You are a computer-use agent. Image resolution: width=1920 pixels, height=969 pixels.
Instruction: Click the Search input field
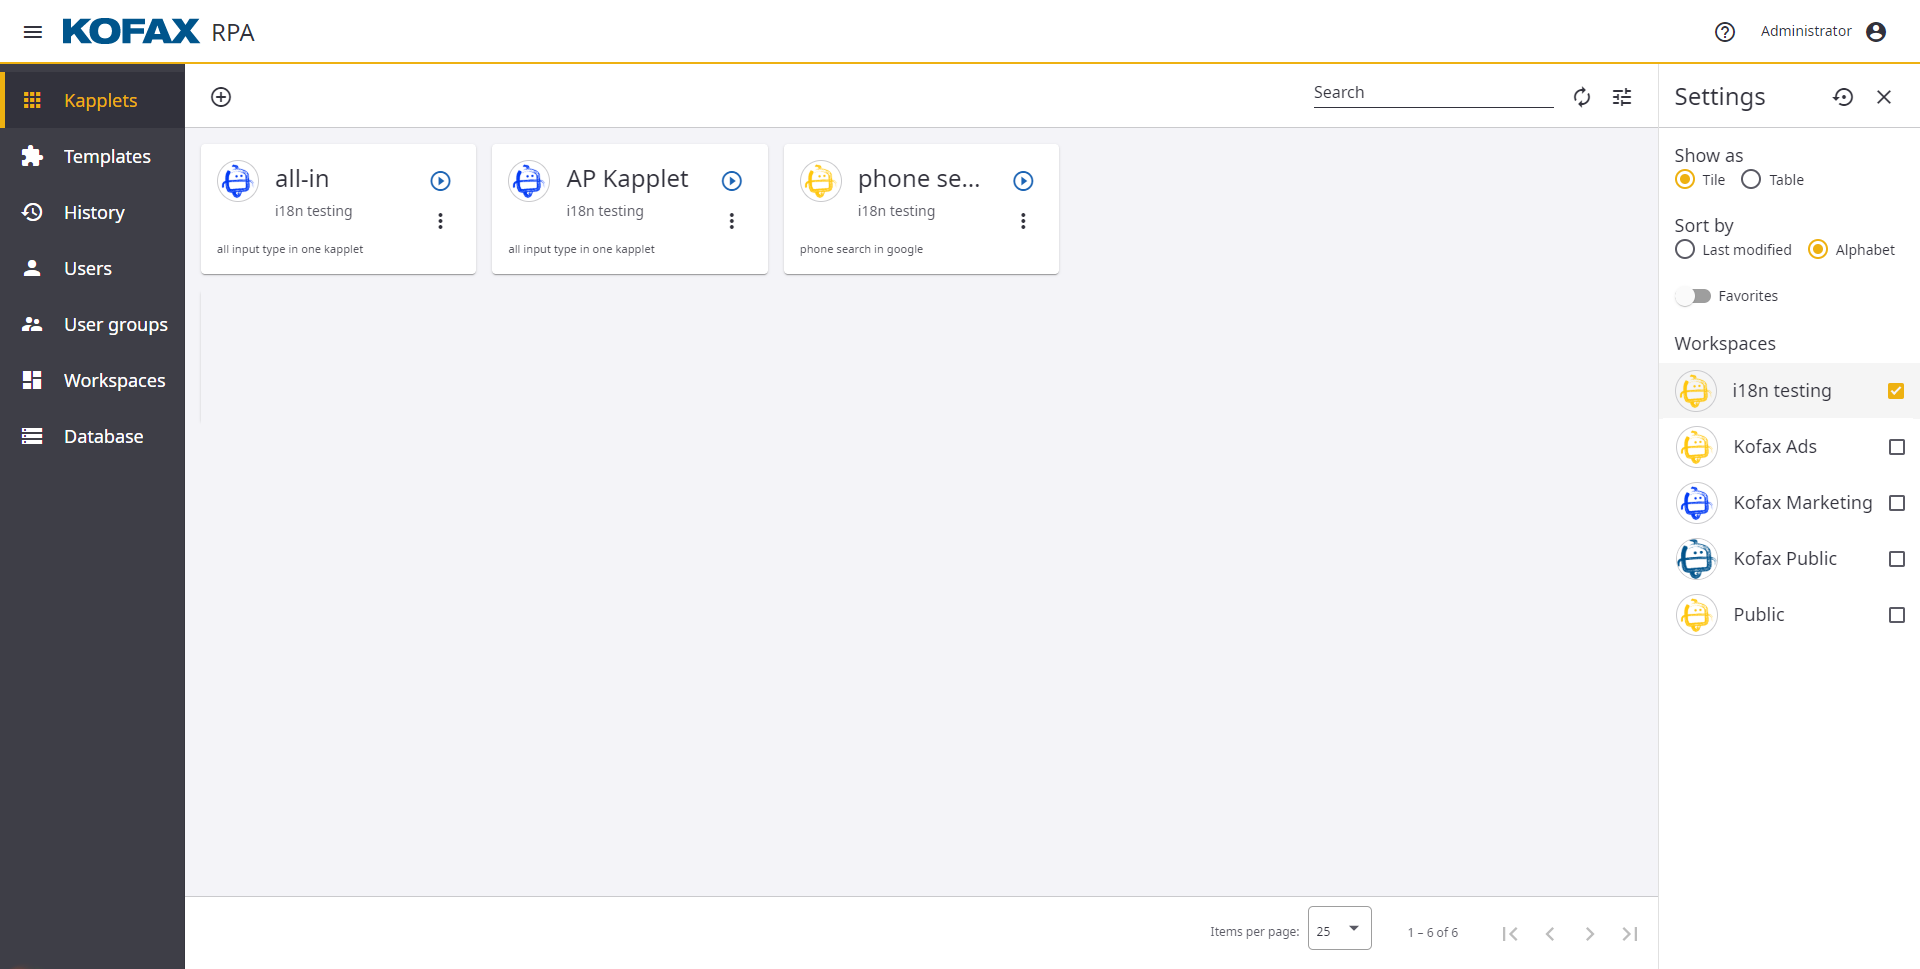[x=1432, y=93]
